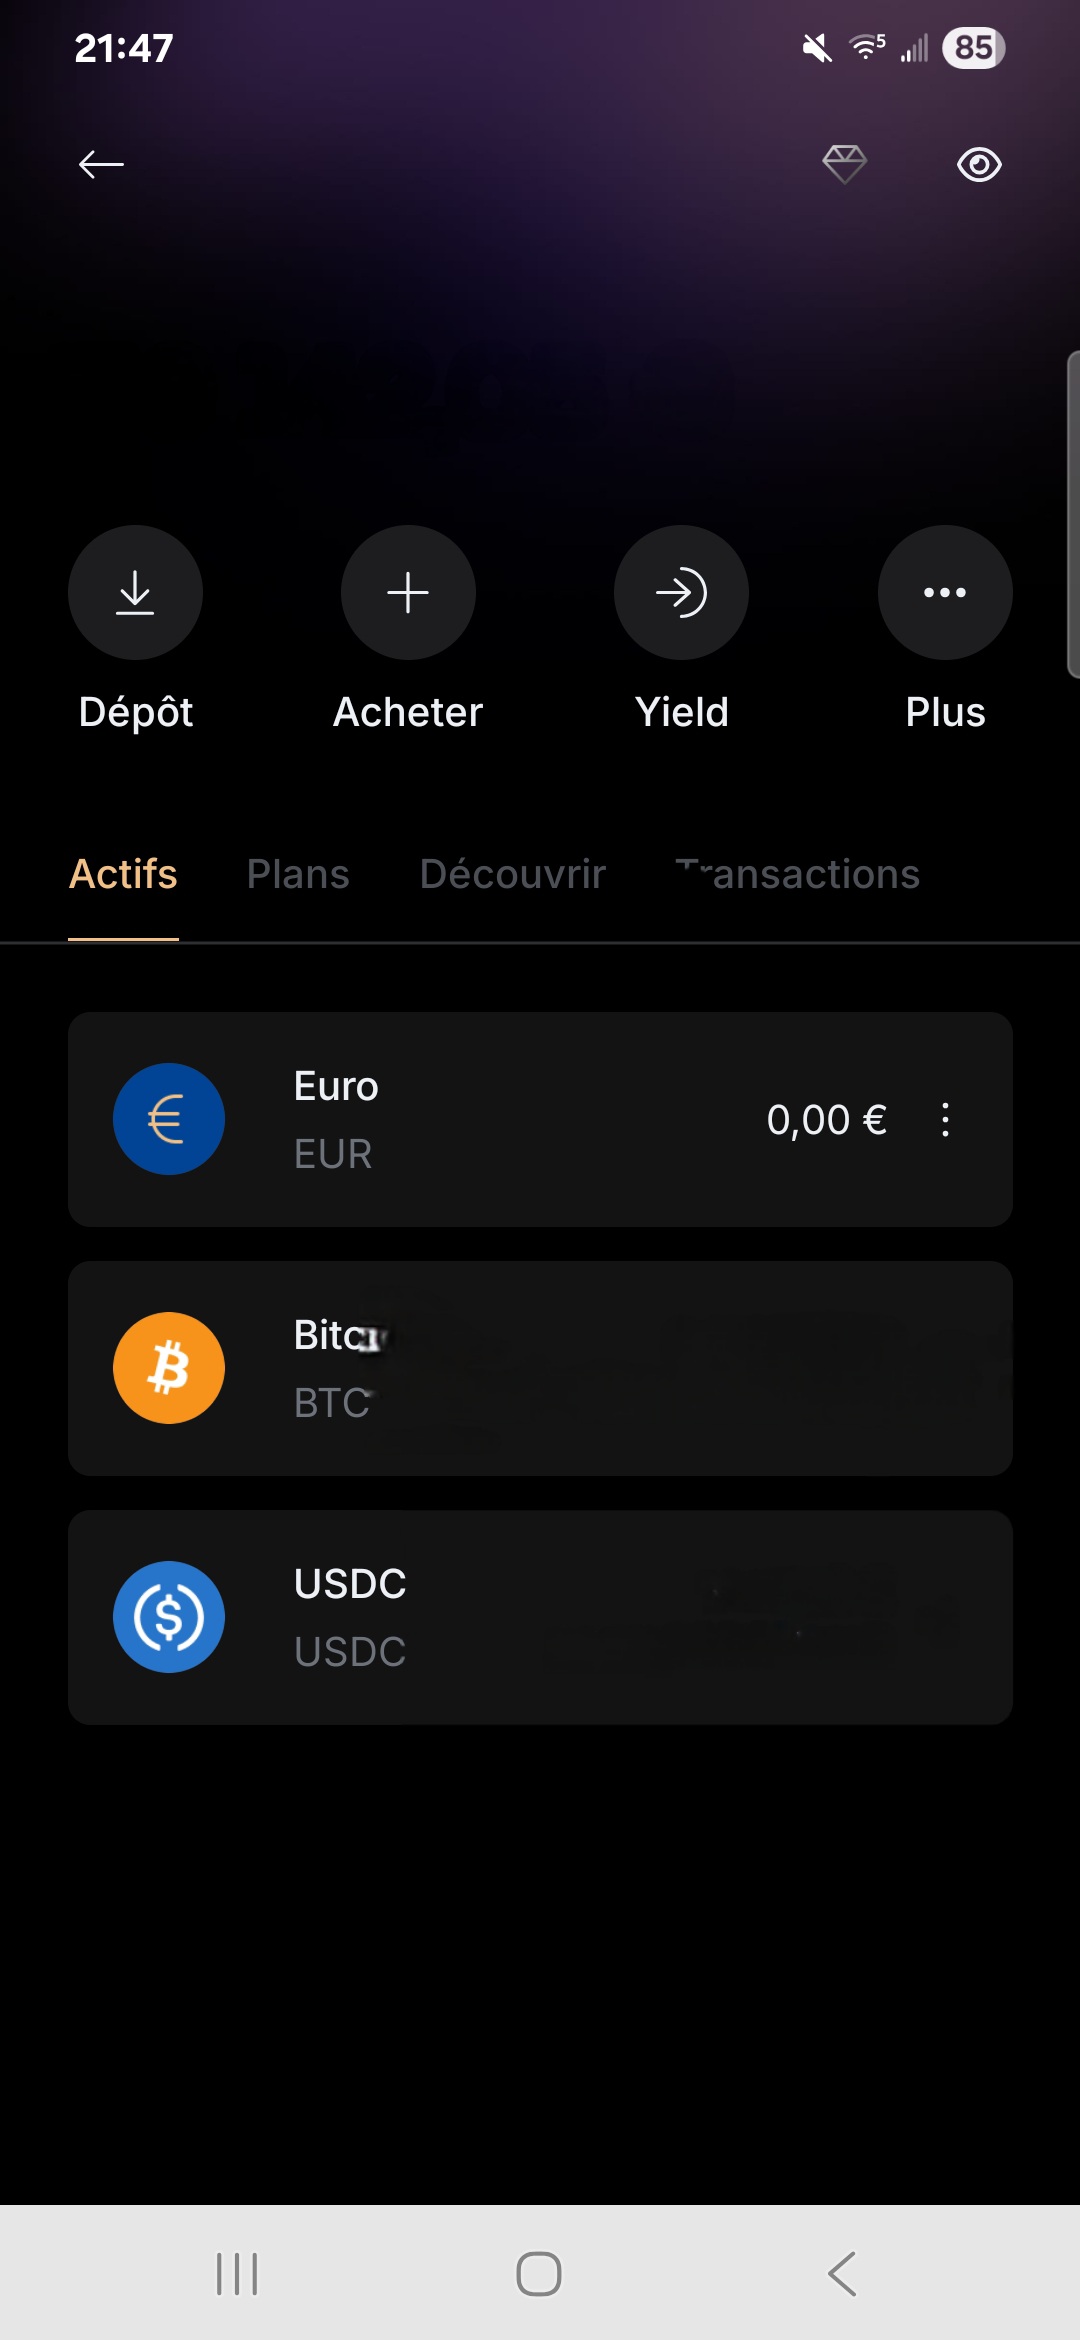Tap the side edge panel handle
Screen dimensions: 1080x2340
(1072, 515)
